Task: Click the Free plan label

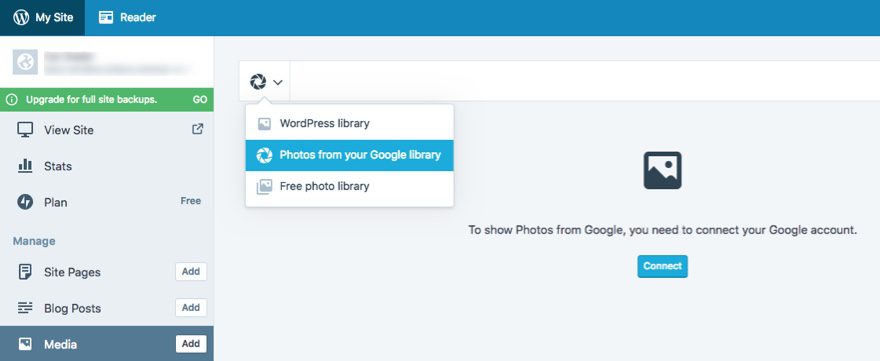Action: pyautogui.click(x=191, y=201)
